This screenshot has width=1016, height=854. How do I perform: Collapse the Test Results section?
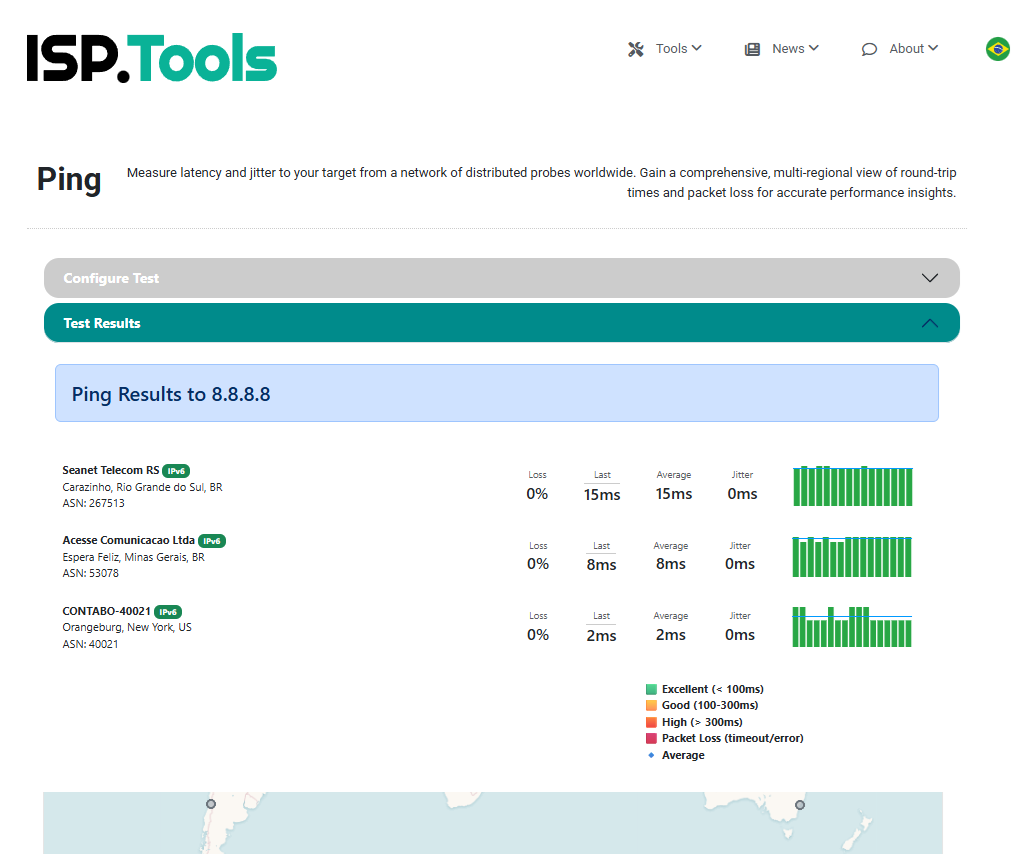pos(929,322)
